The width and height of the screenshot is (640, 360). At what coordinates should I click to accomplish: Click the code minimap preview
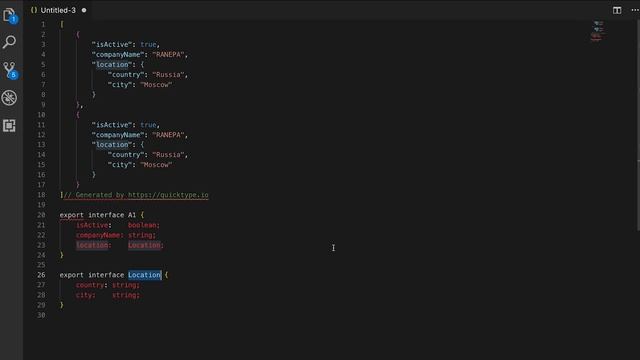pos(598,31)
